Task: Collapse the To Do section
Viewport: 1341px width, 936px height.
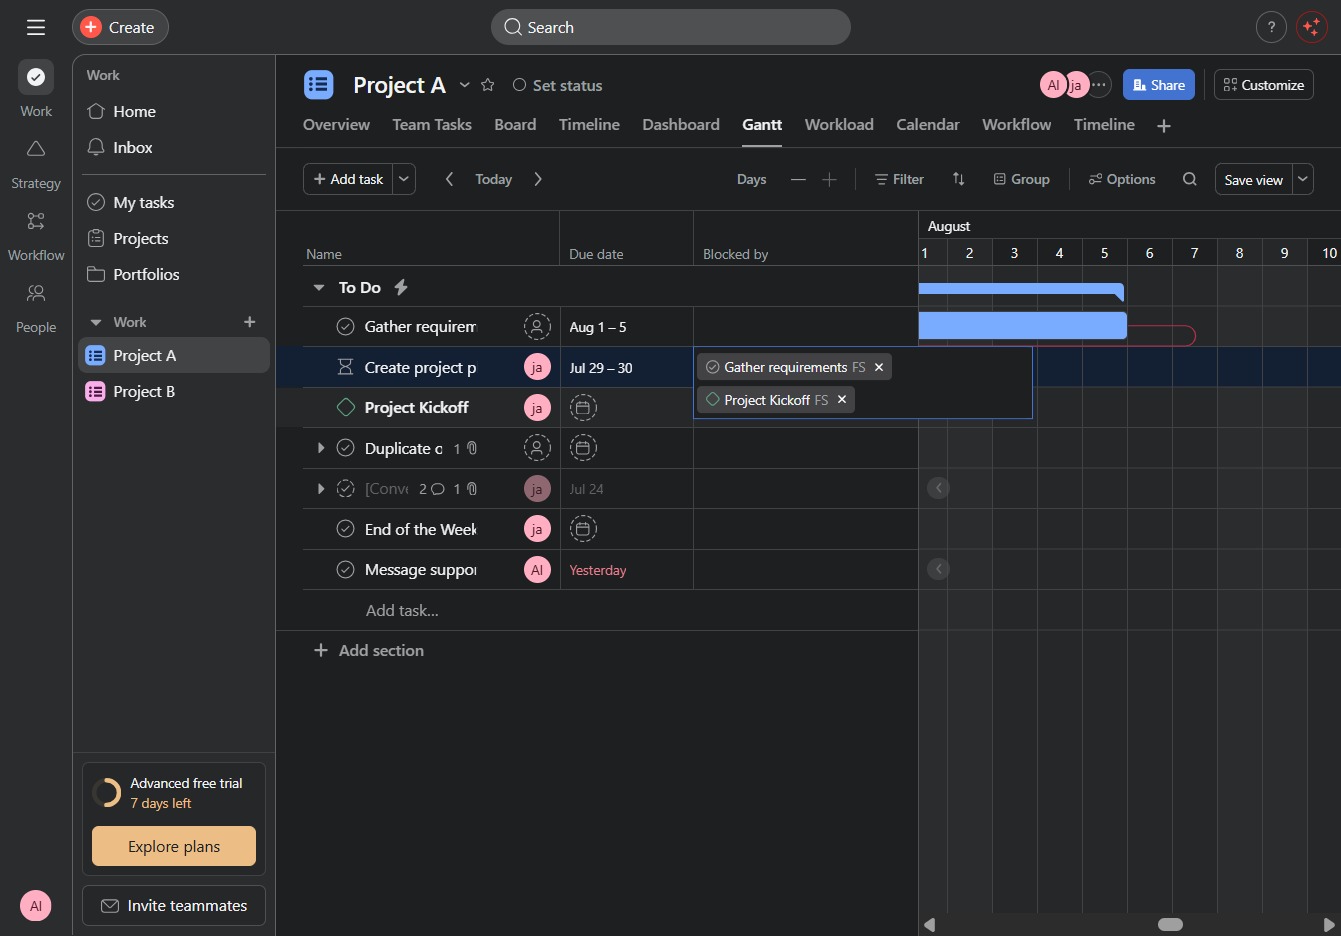Action: 319,288
